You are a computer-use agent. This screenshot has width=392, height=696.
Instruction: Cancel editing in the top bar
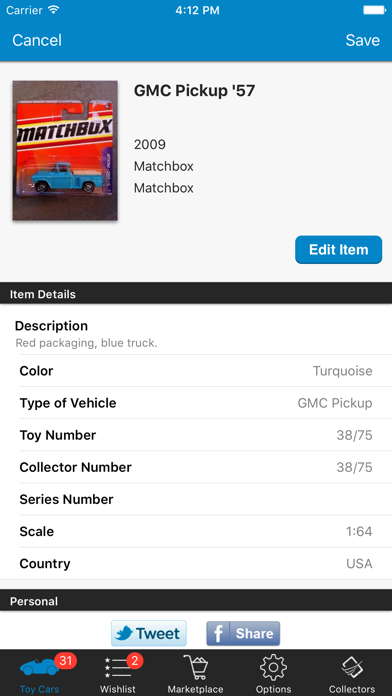tap(37, 40)
